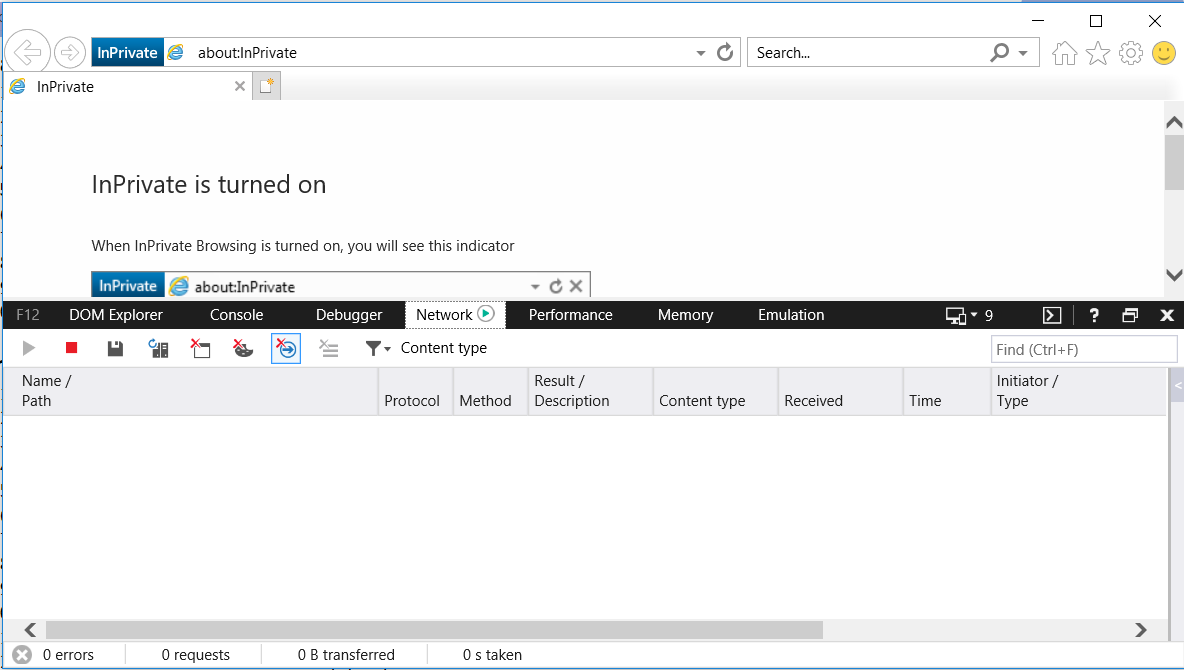1184x670 pixels.
Task: Click the page scrollbar down arrow
Action: [x=1174, y=275]
